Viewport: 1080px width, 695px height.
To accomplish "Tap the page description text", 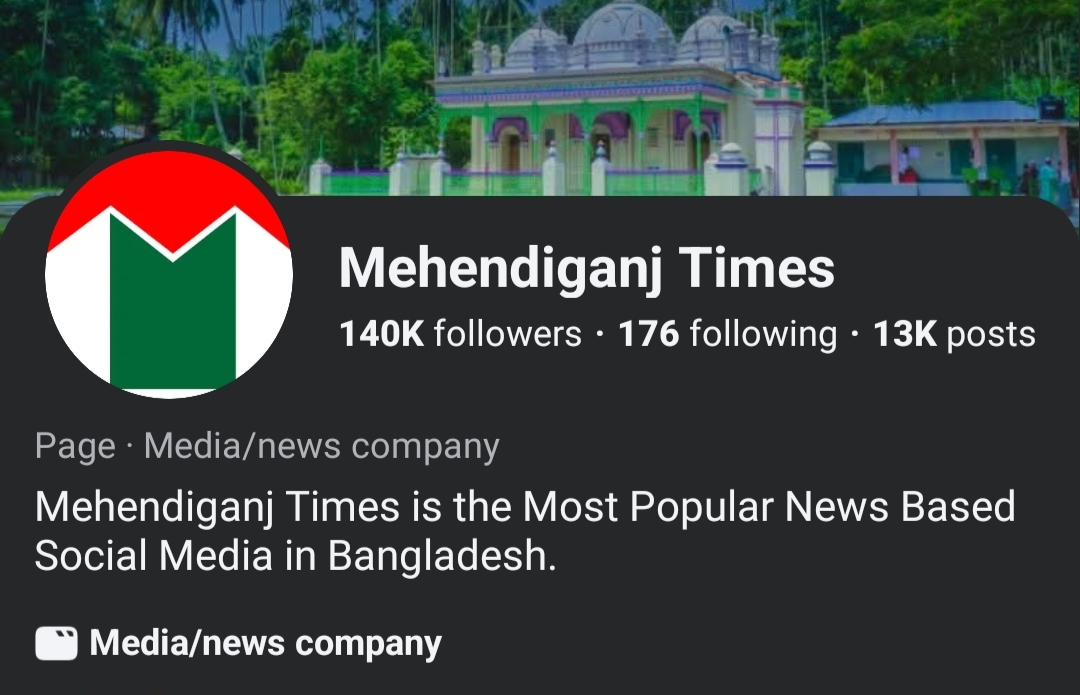I will [x=524, y=531].
